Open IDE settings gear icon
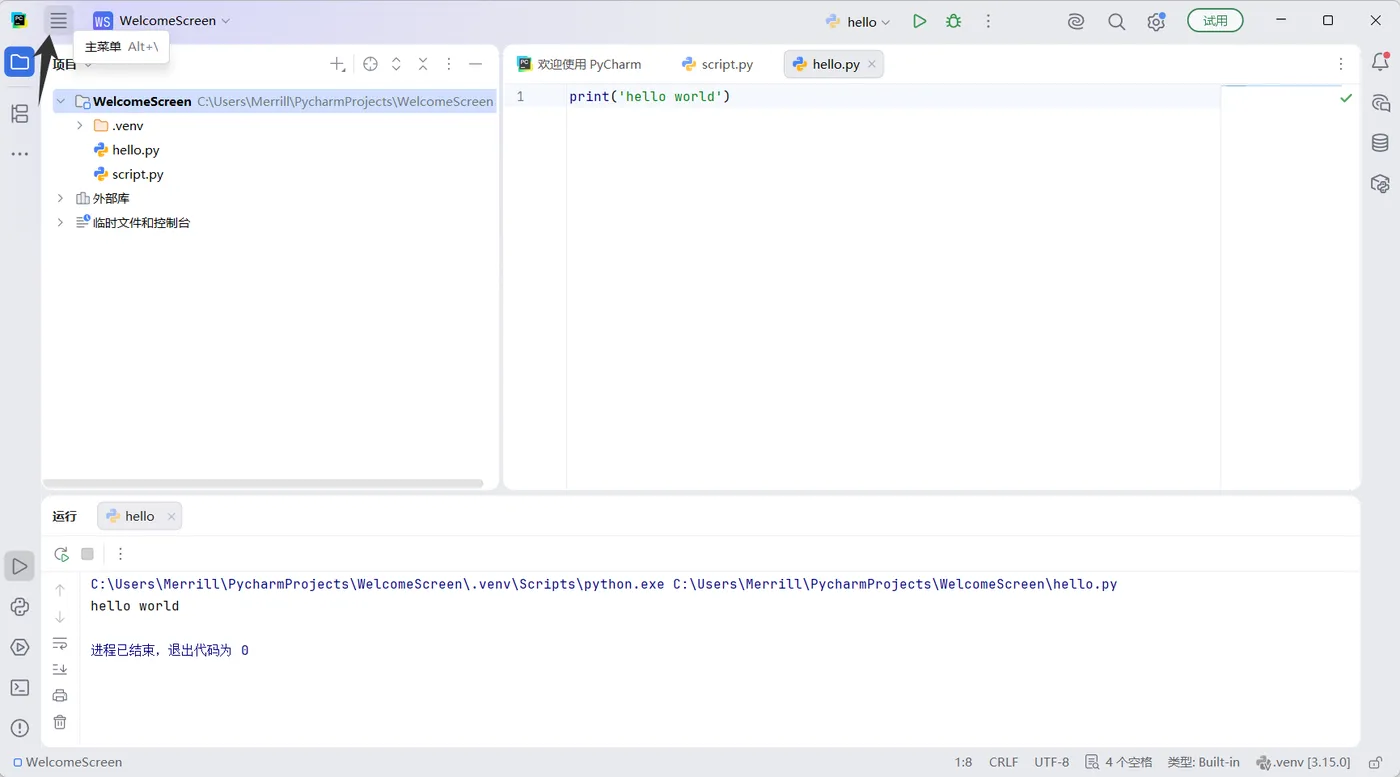Viewport: 1400px width, 777px height. [1157, 21]
